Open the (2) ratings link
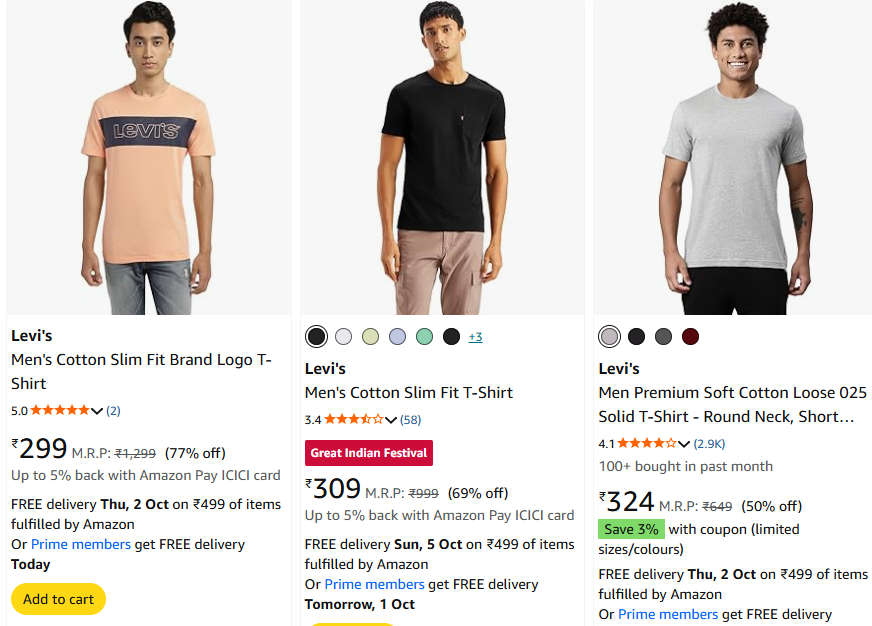 [x=113, y=411]
